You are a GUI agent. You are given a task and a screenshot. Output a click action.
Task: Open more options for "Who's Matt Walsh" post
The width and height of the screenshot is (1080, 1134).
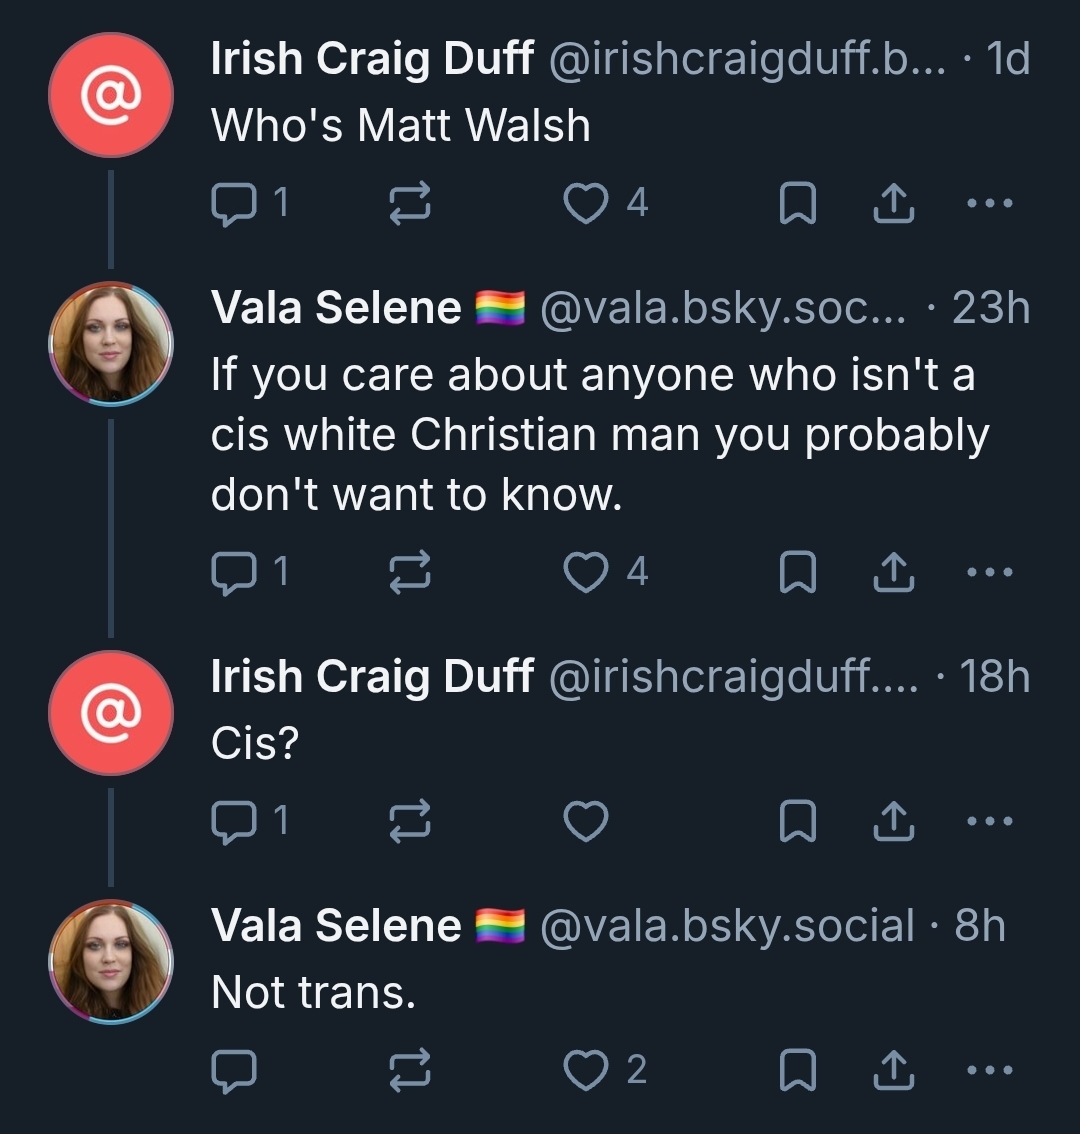[990, 203]
